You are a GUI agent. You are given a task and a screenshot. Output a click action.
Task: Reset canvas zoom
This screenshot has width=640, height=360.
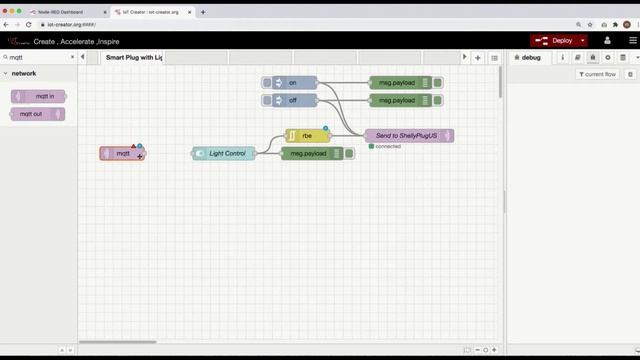pos(485,350)
